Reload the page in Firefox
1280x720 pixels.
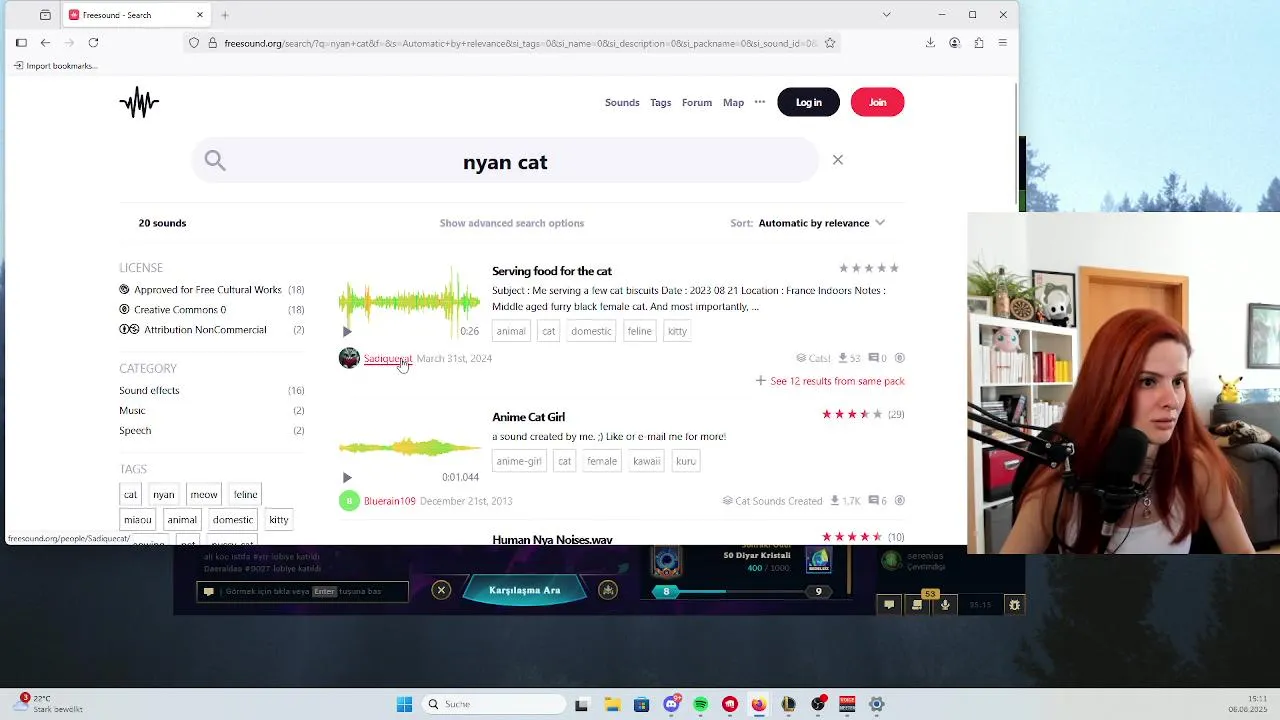[x=93, y=43]
